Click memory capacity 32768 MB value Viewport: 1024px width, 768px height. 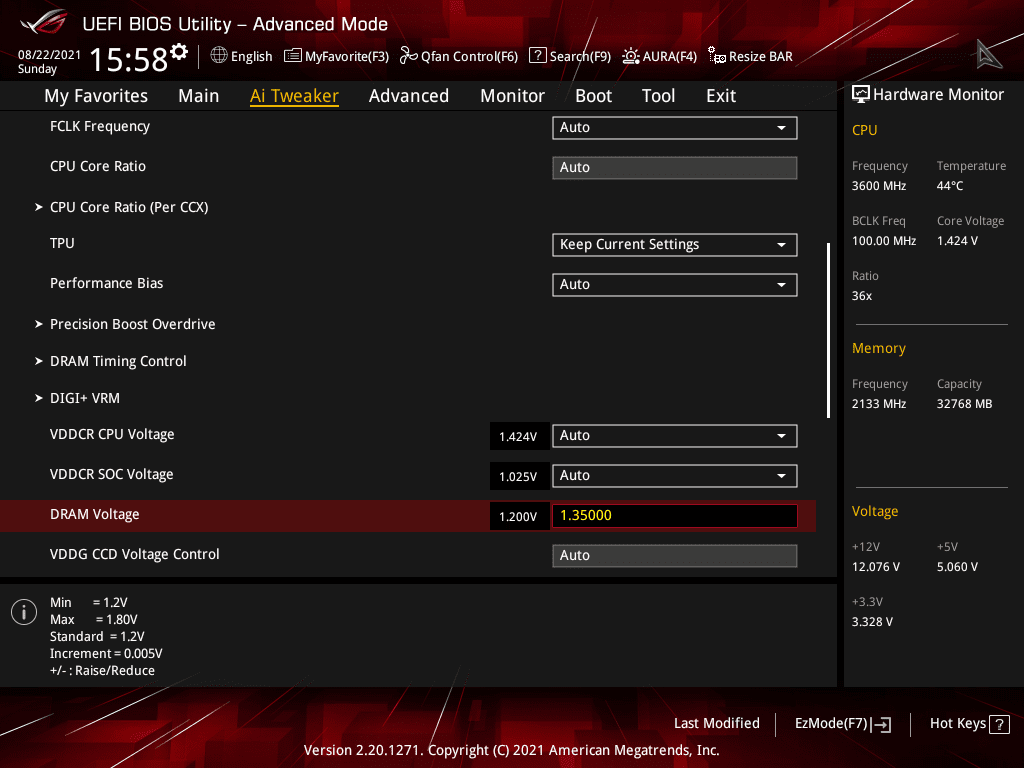pyautogui.click(x=965, y=404)
